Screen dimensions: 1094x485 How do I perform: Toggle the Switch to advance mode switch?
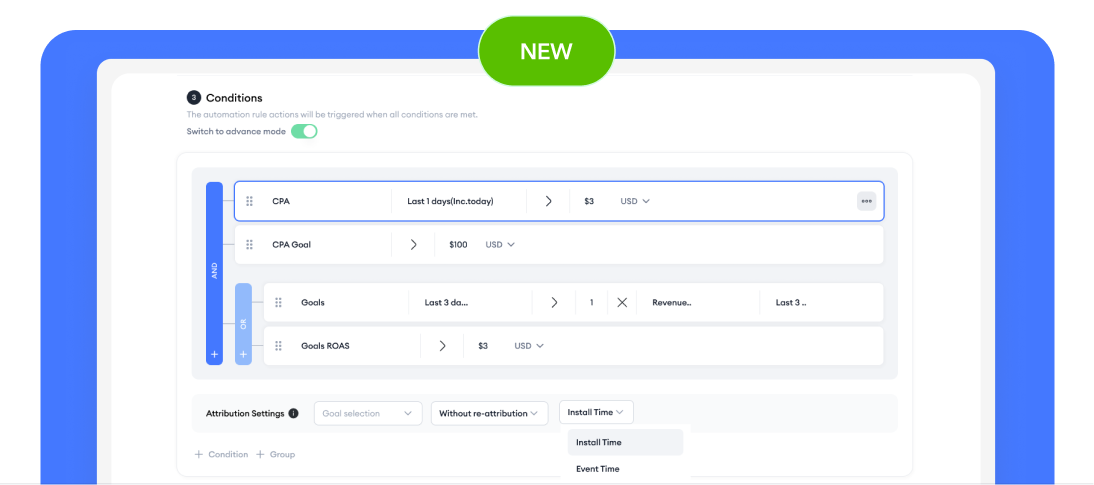[x=304, y=131]
